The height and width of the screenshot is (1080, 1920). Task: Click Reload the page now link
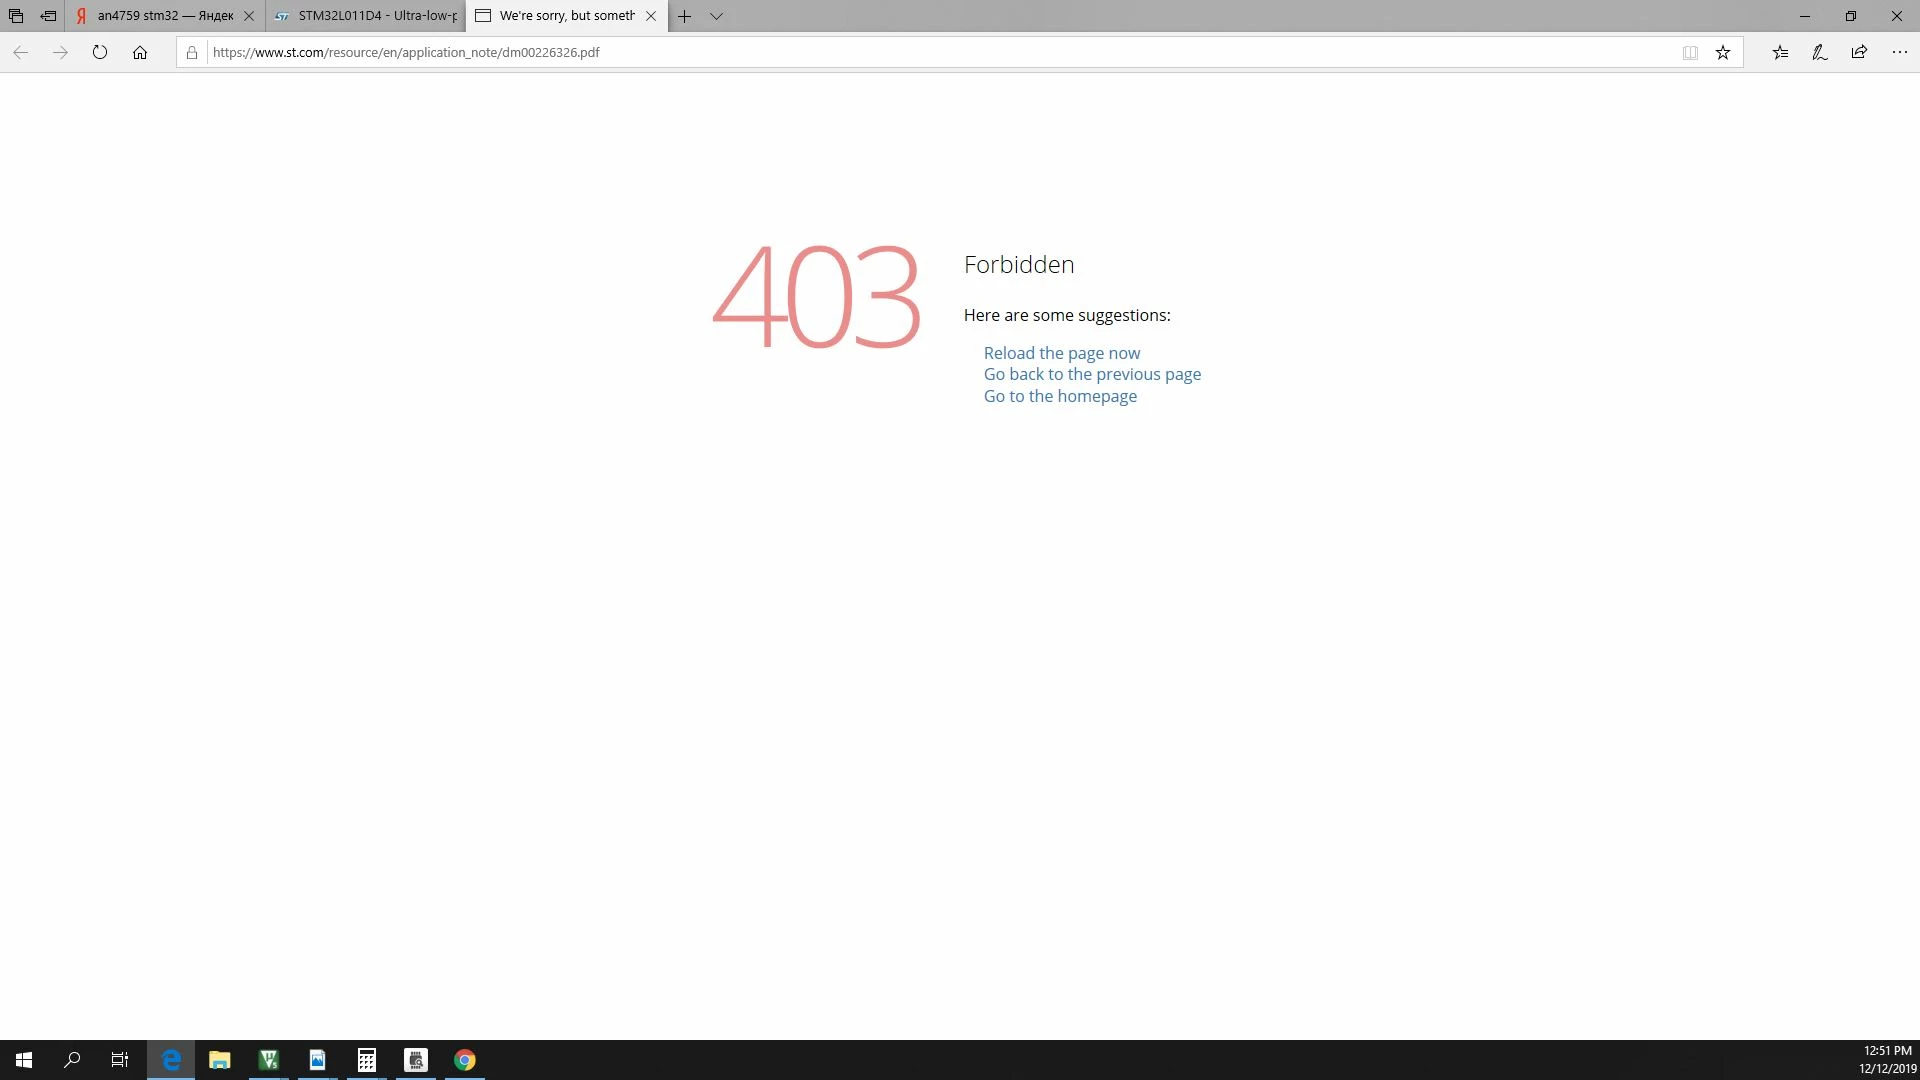point(1061,353)
